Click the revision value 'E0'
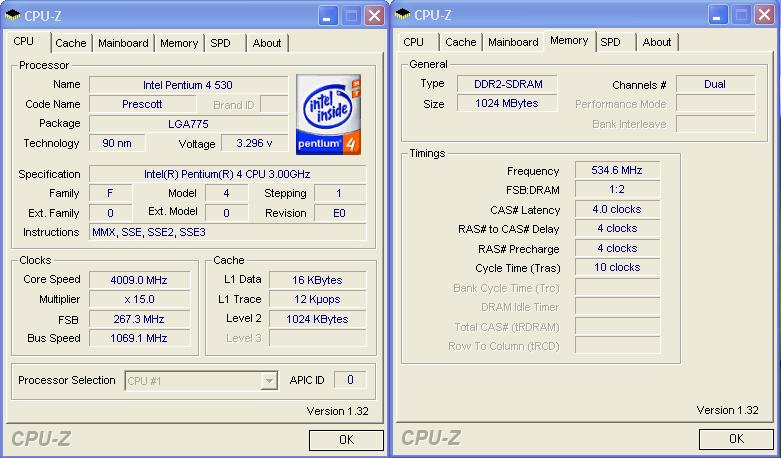781x458 pixels. (x=340, y=213)
